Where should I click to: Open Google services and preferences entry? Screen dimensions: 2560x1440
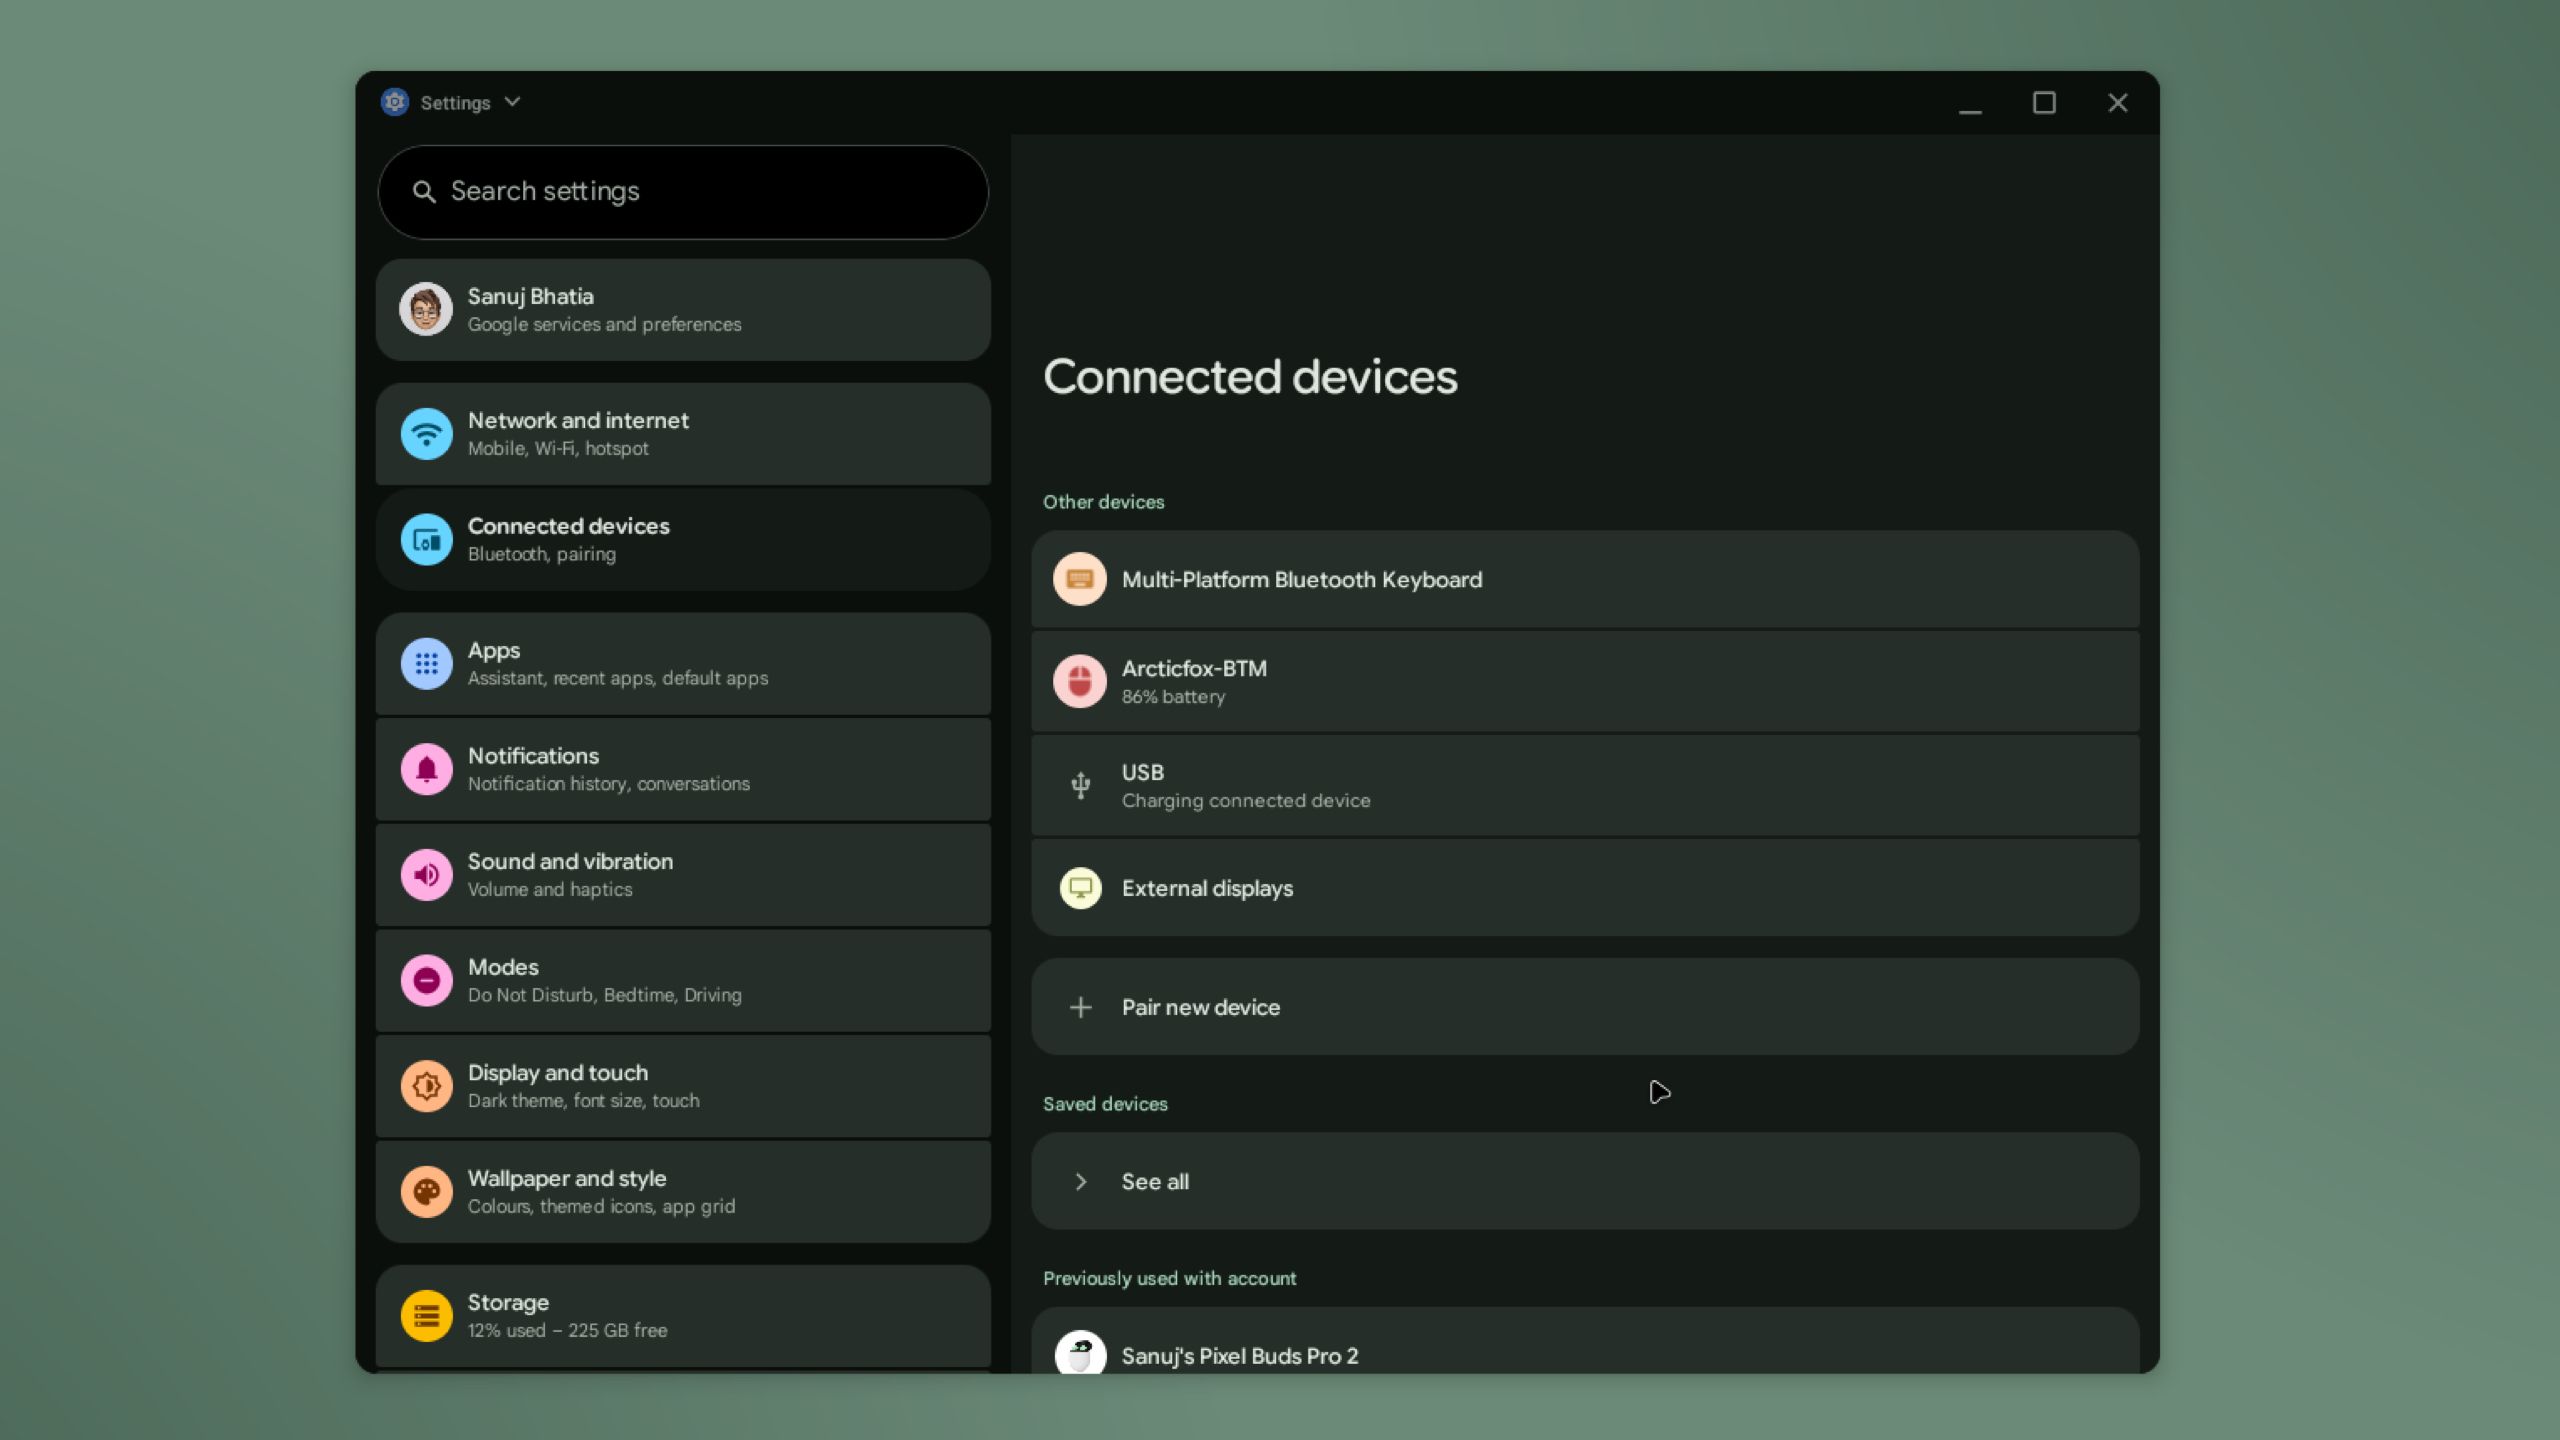tap(683, 310)
